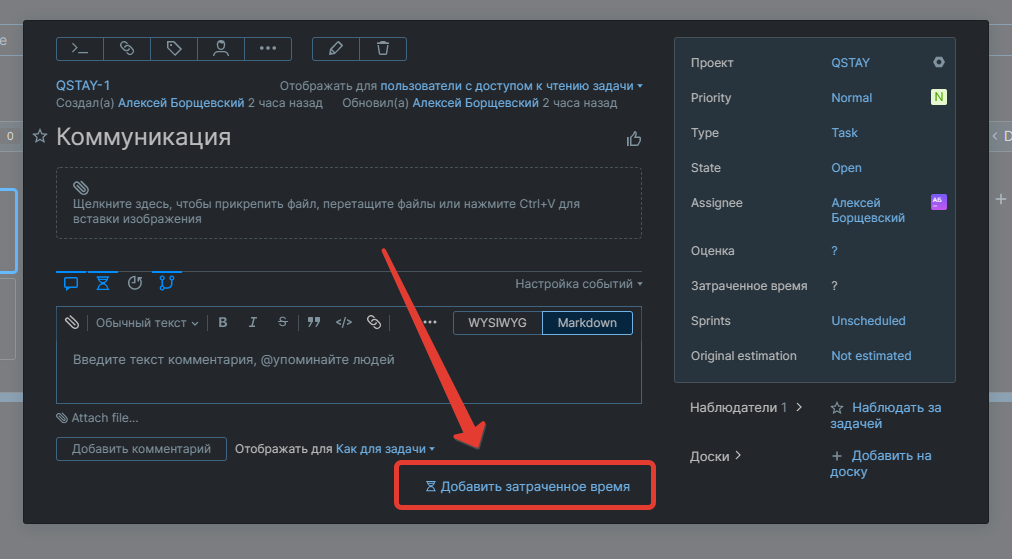Click the pencil edit issue icon
Viewport: 1012px width, 559px height.
tap(336, 48)
